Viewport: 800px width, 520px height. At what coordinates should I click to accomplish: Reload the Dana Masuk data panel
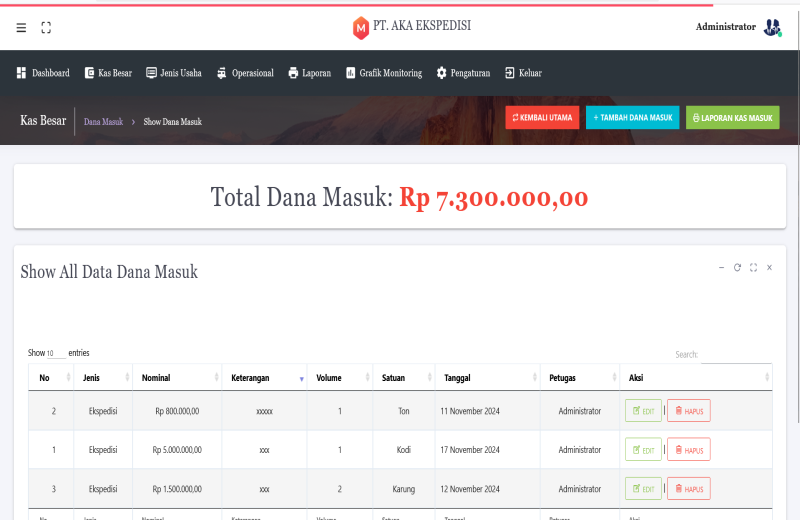coord(737,268)
